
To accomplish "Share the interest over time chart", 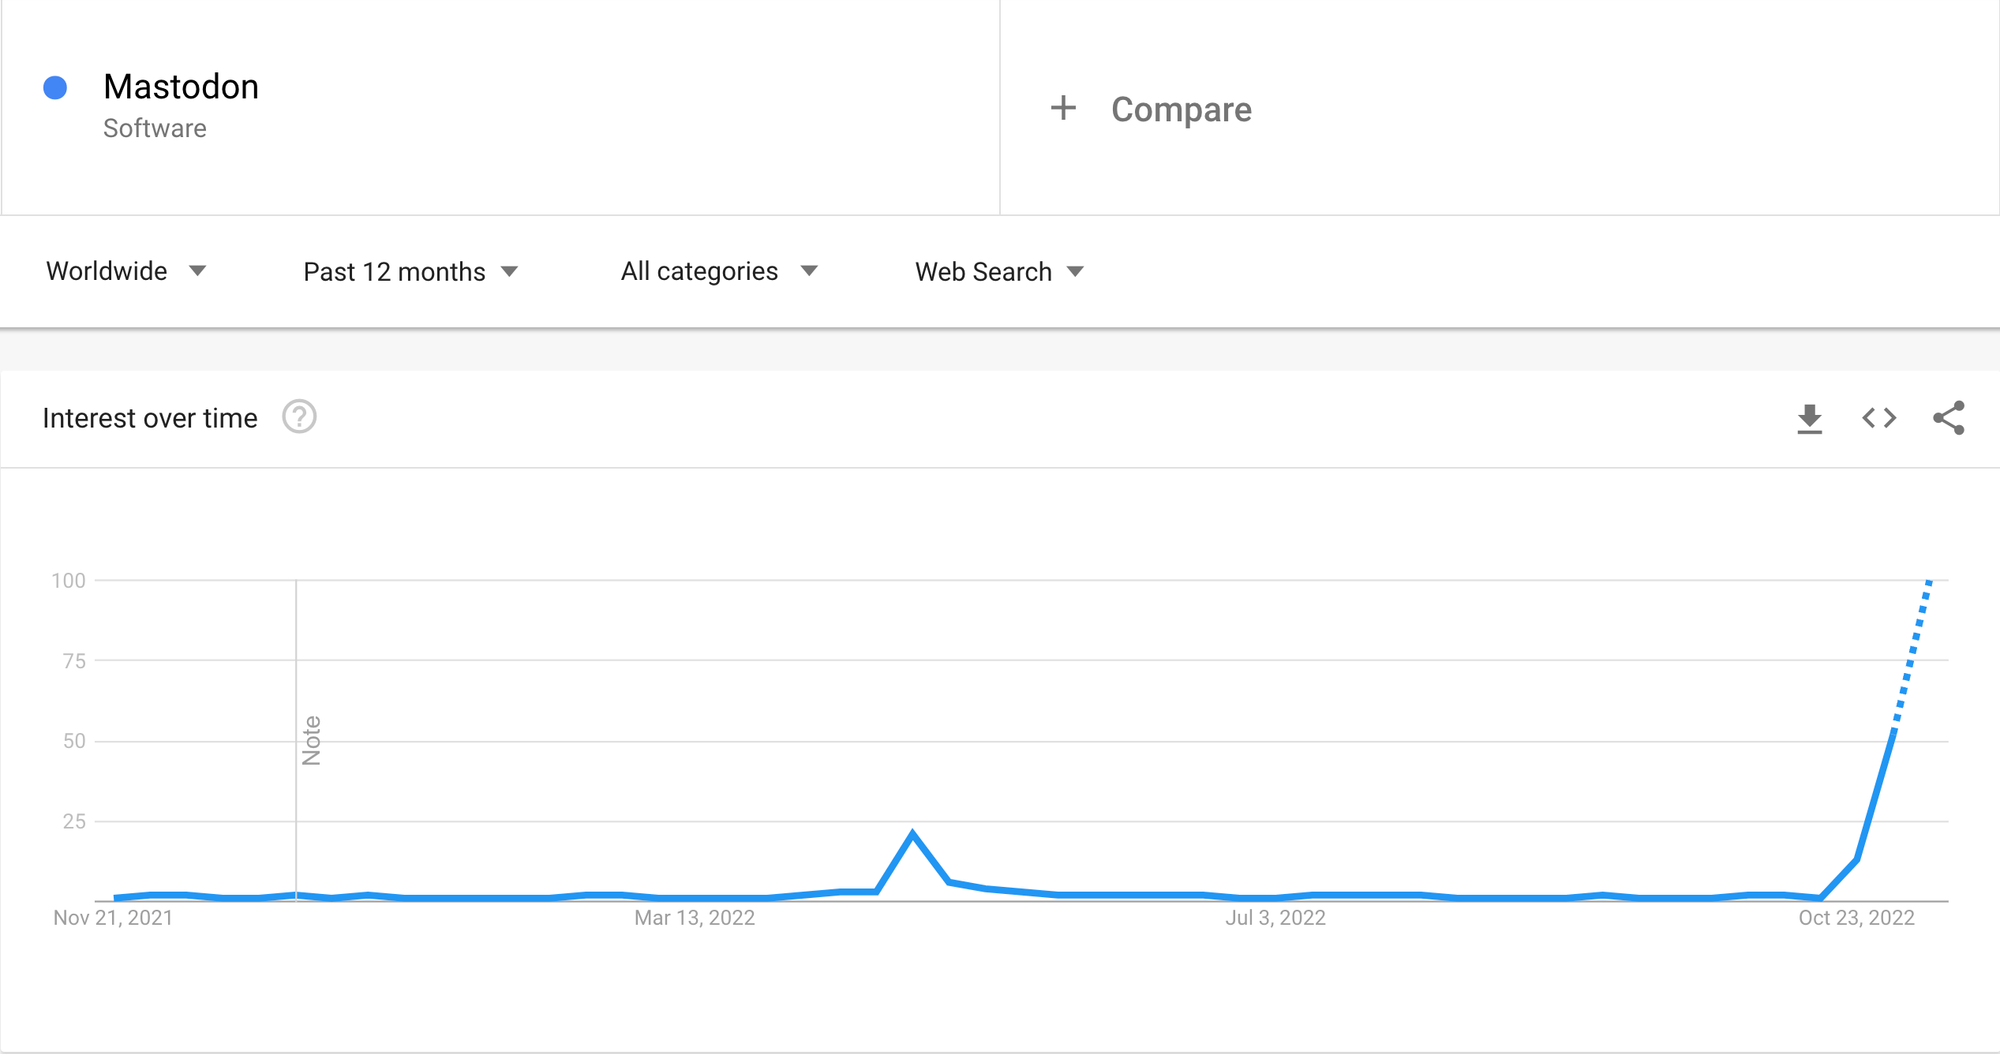I will [x=1948, y=418].
